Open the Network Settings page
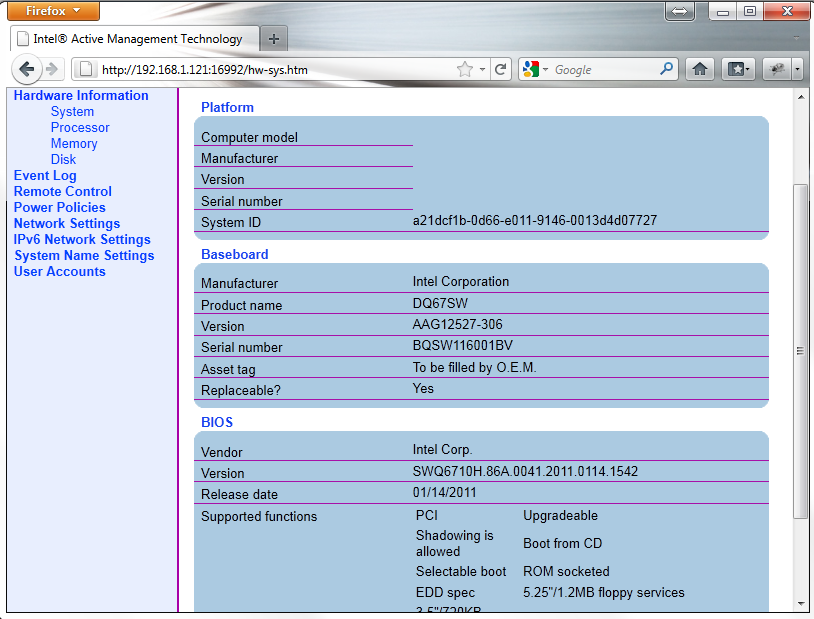Viewport: 814px width, 619px height. [x=67, y=223]
